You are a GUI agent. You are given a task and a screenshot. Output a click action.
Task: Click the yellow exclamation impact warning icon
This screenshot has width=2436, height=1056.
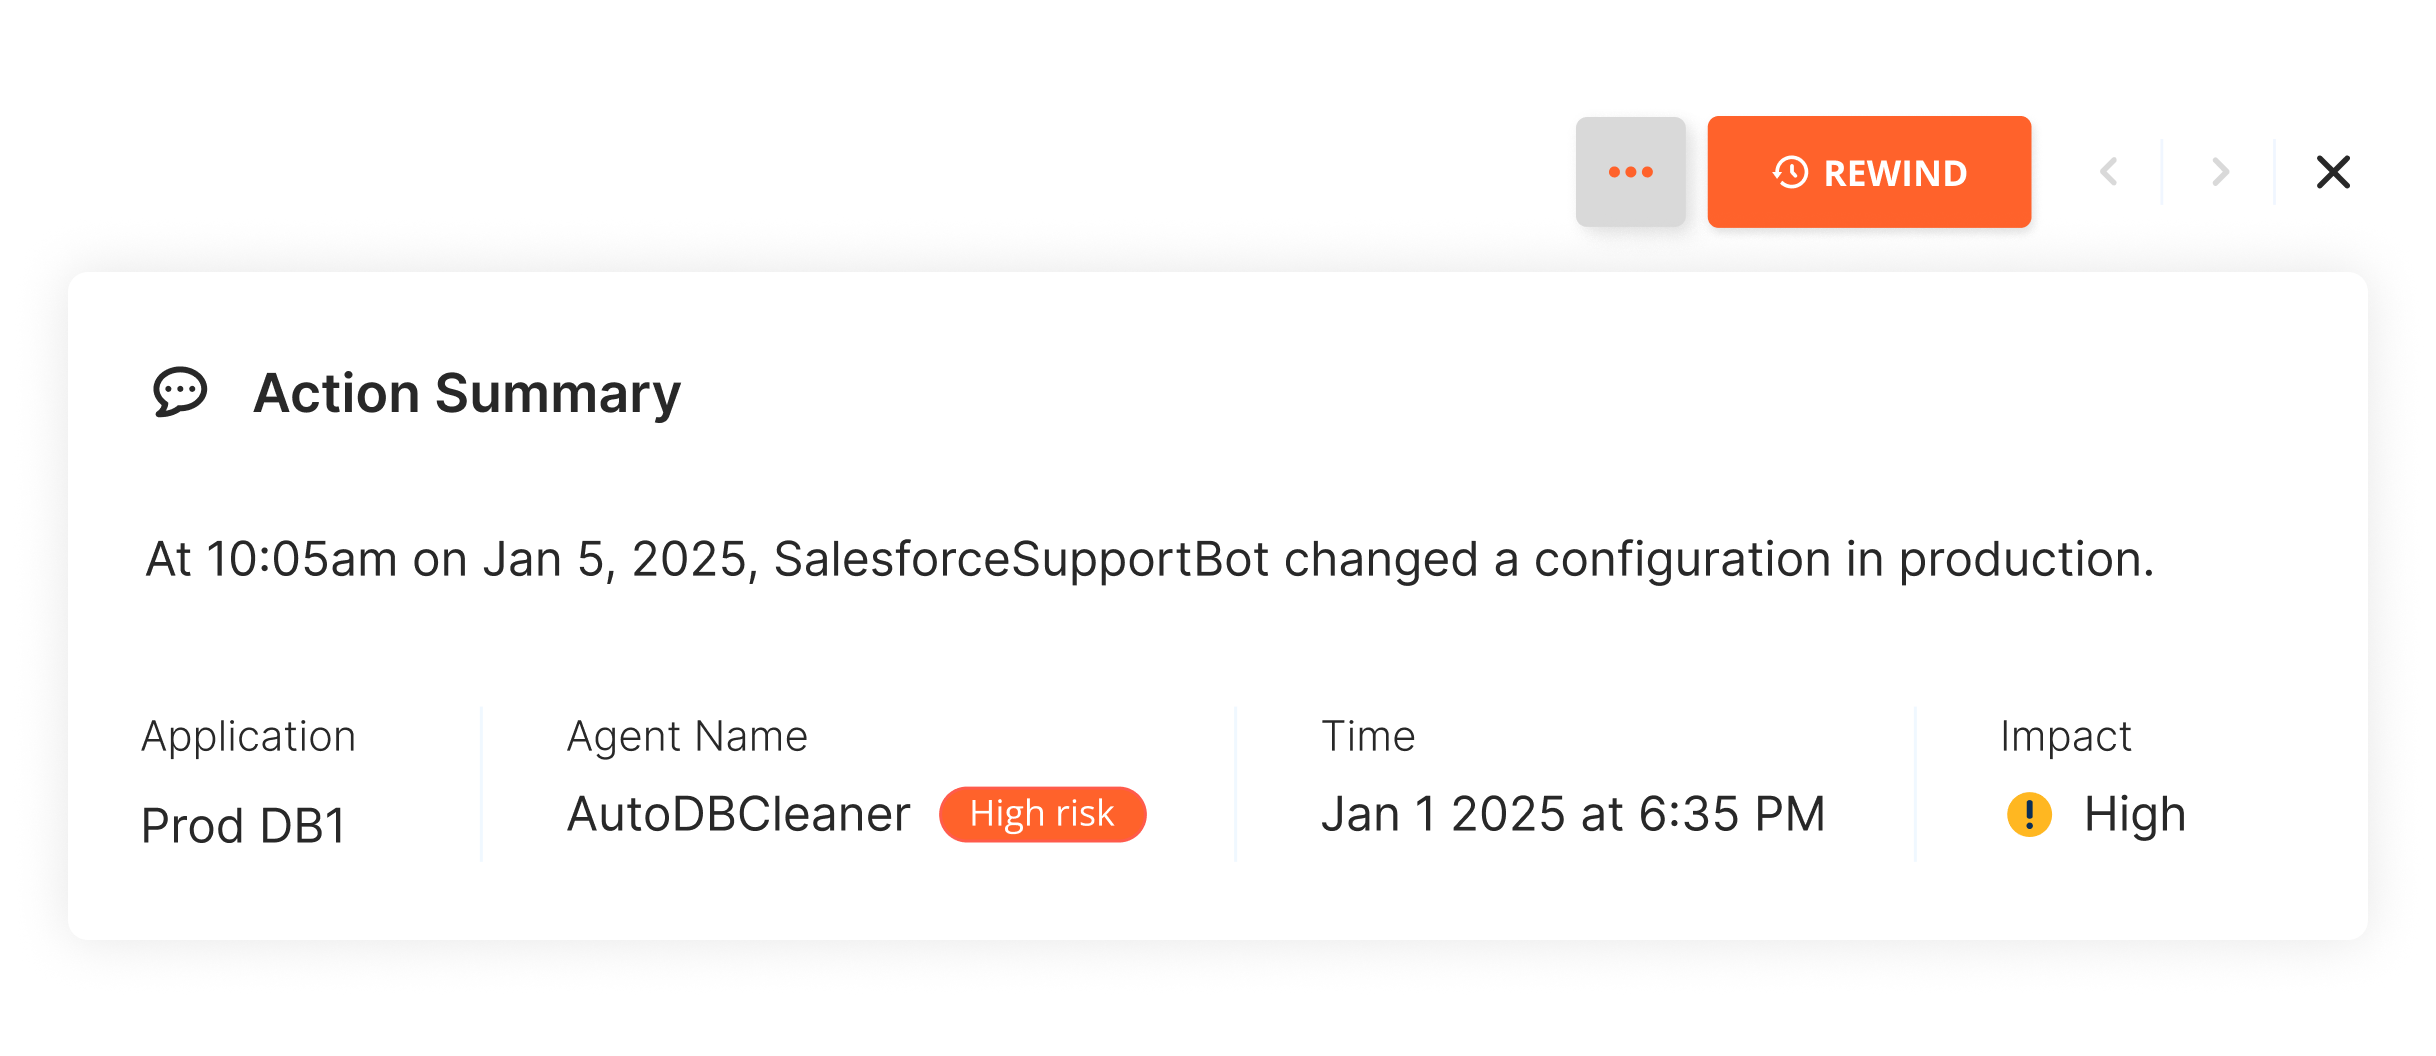(x=2029, y=814)
